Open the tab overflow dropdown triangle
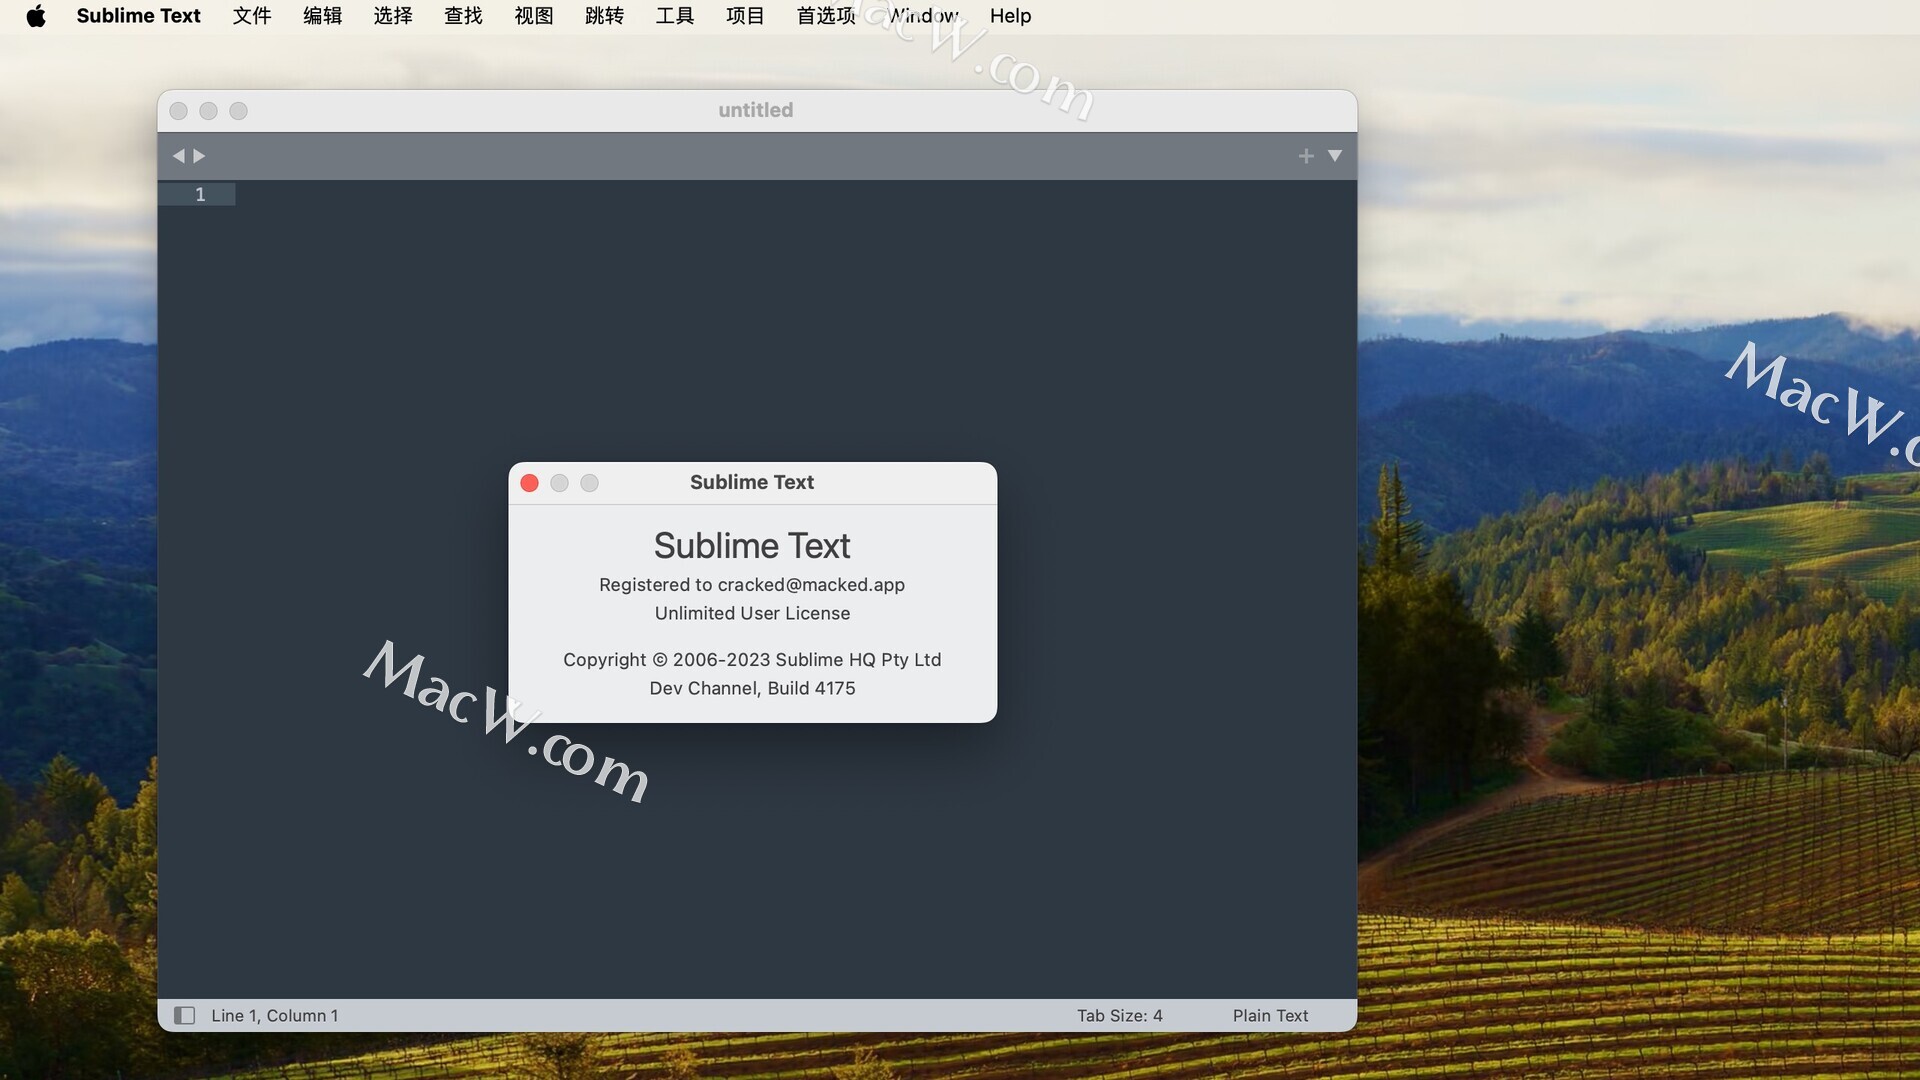Screen dimensions: 1920x1080 (1336, 156)
